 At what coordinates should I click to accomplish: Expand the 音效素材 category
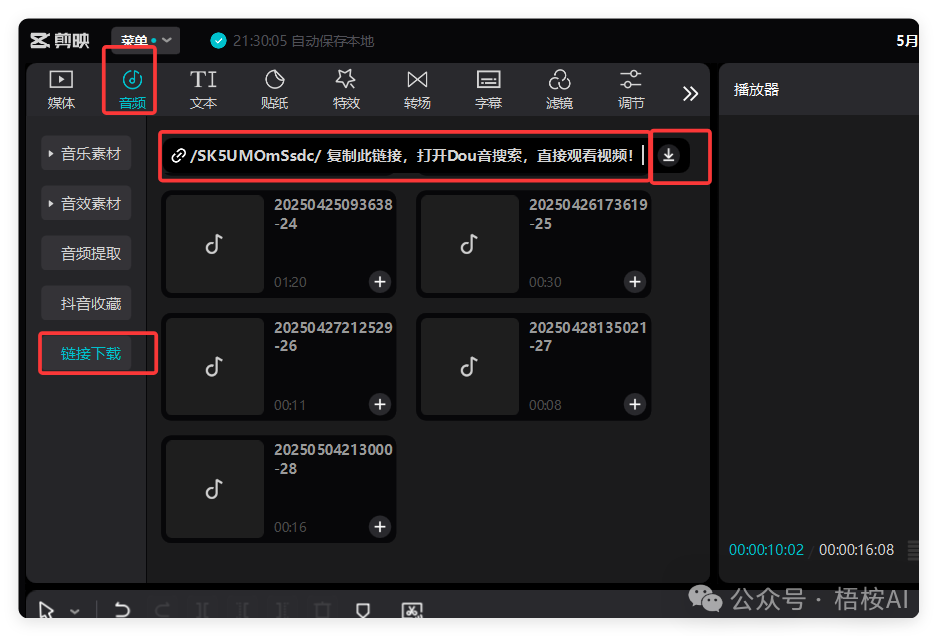point(86,204)
